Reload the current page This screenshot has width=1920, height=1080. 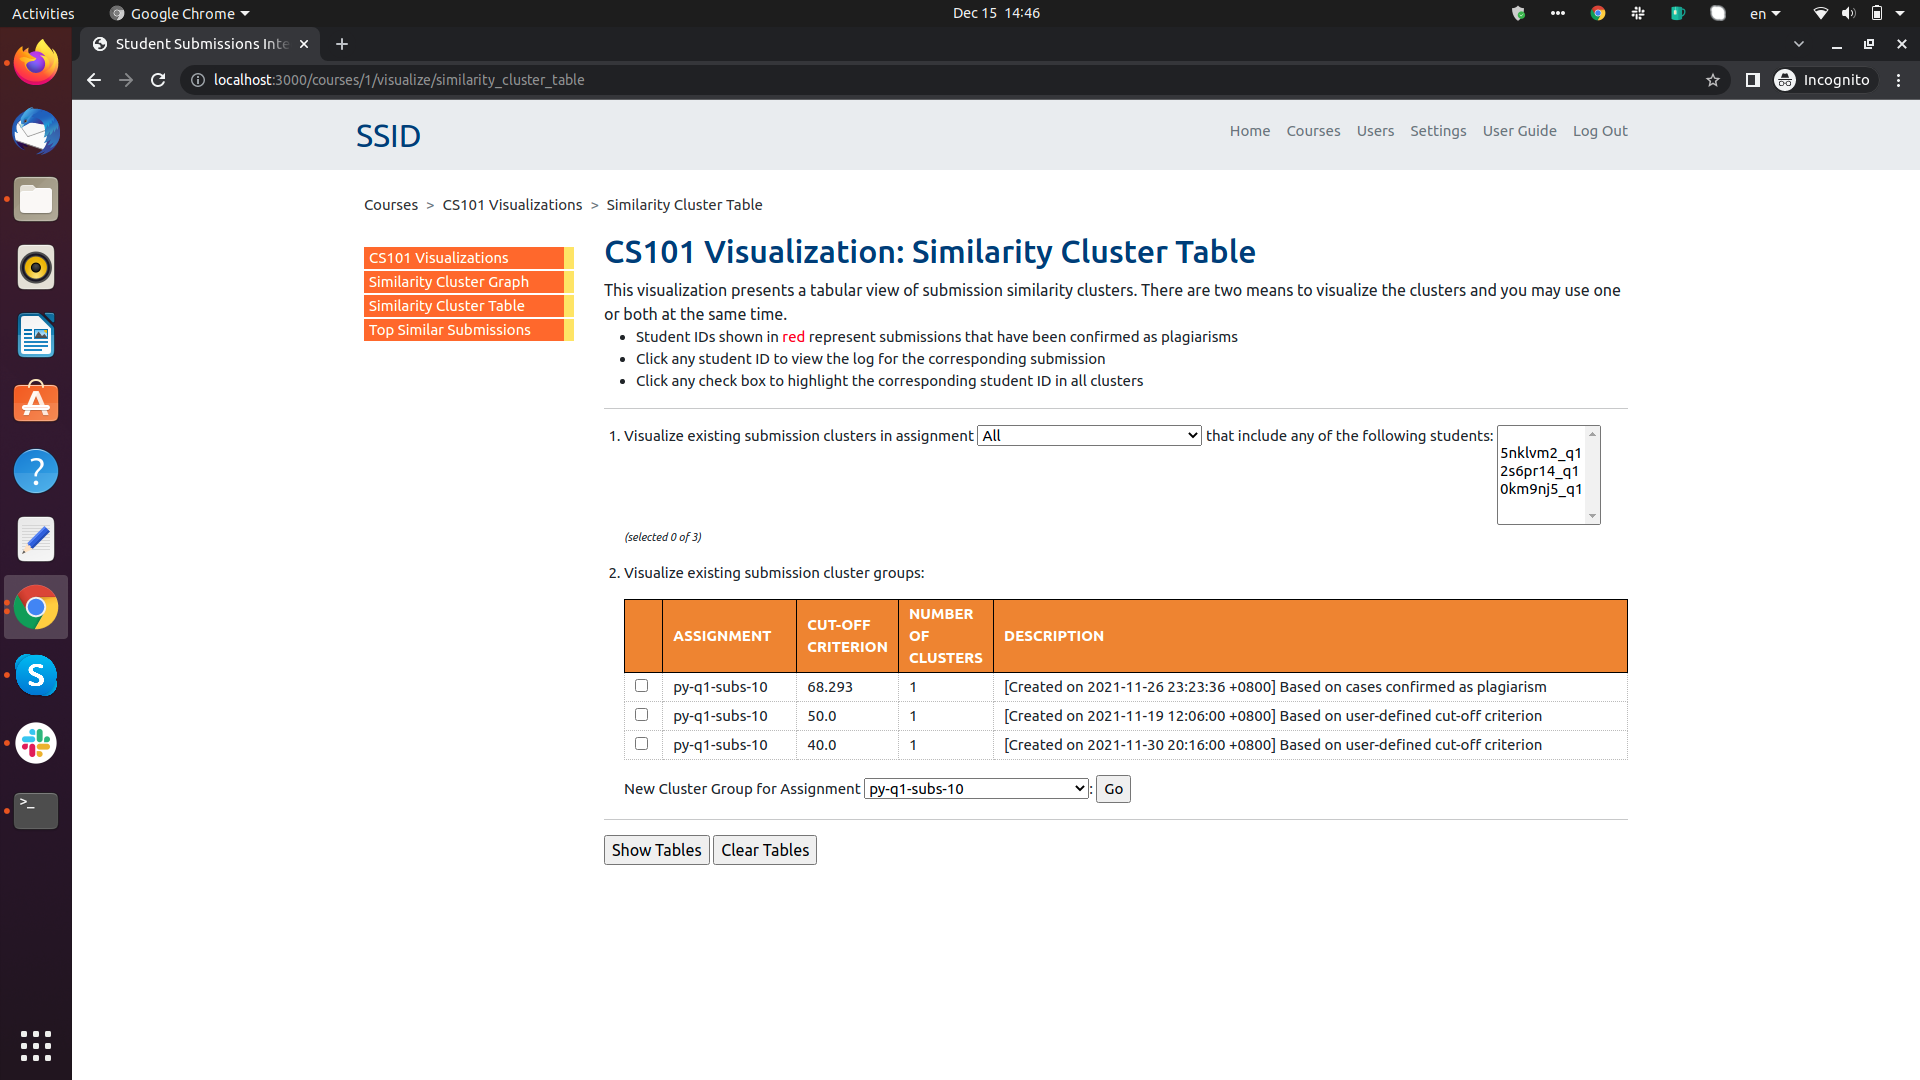[x=157, y=80]
